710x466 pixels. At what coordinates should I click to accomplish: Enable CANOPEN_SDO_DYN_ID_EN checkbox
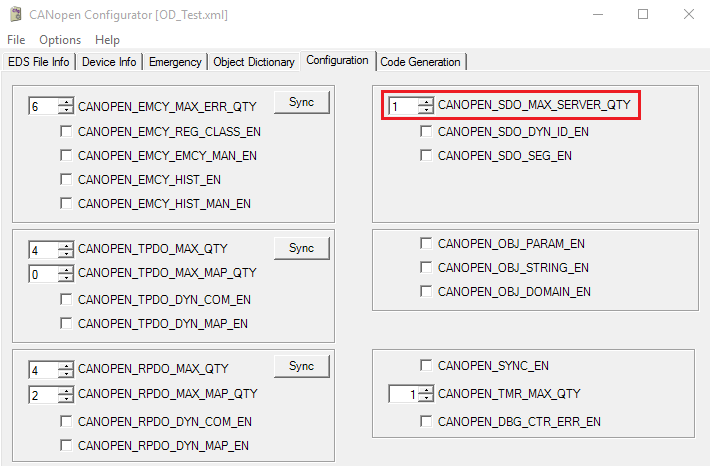426,131
